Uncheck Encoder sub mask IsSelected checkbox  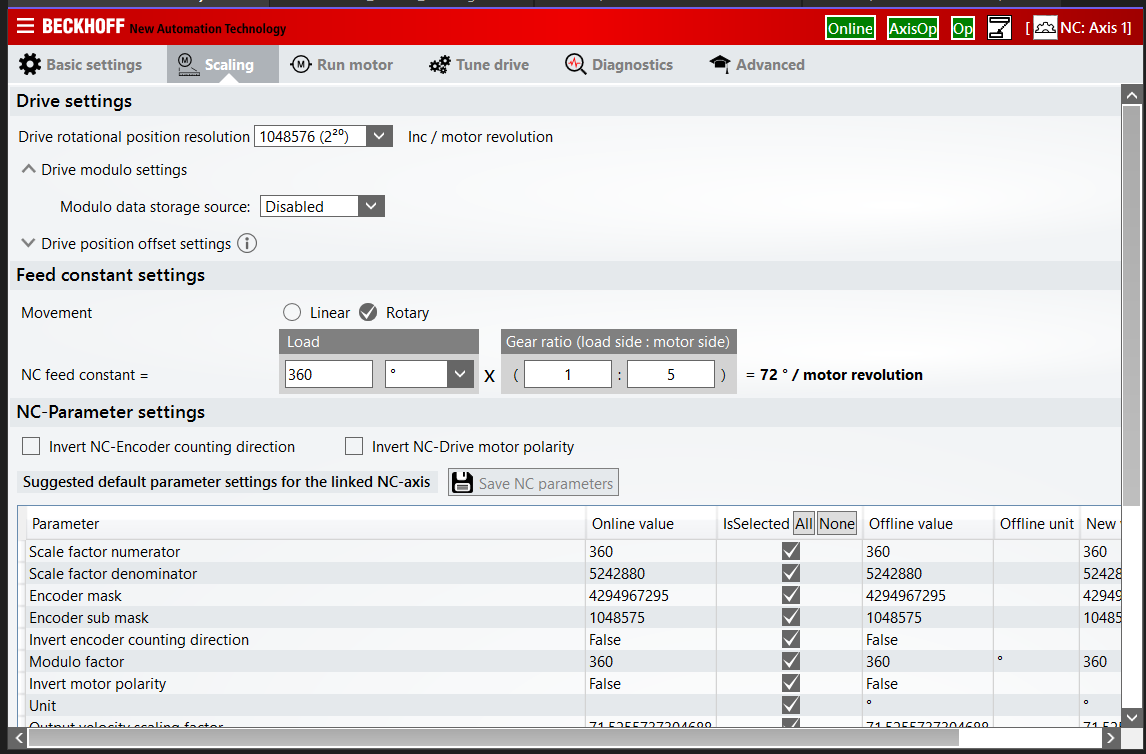coord(790,617)
